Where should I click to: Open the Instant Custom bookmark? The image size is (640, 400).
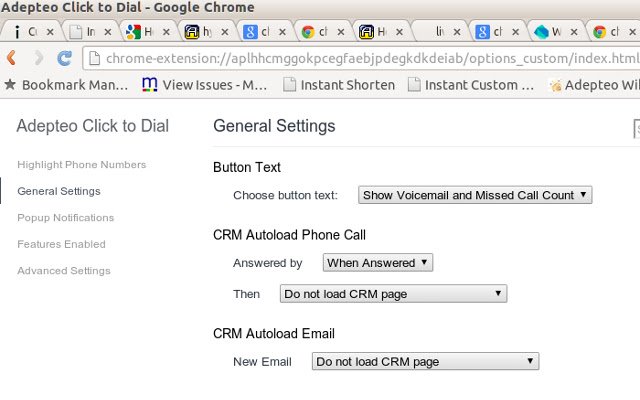click(471, 85)
